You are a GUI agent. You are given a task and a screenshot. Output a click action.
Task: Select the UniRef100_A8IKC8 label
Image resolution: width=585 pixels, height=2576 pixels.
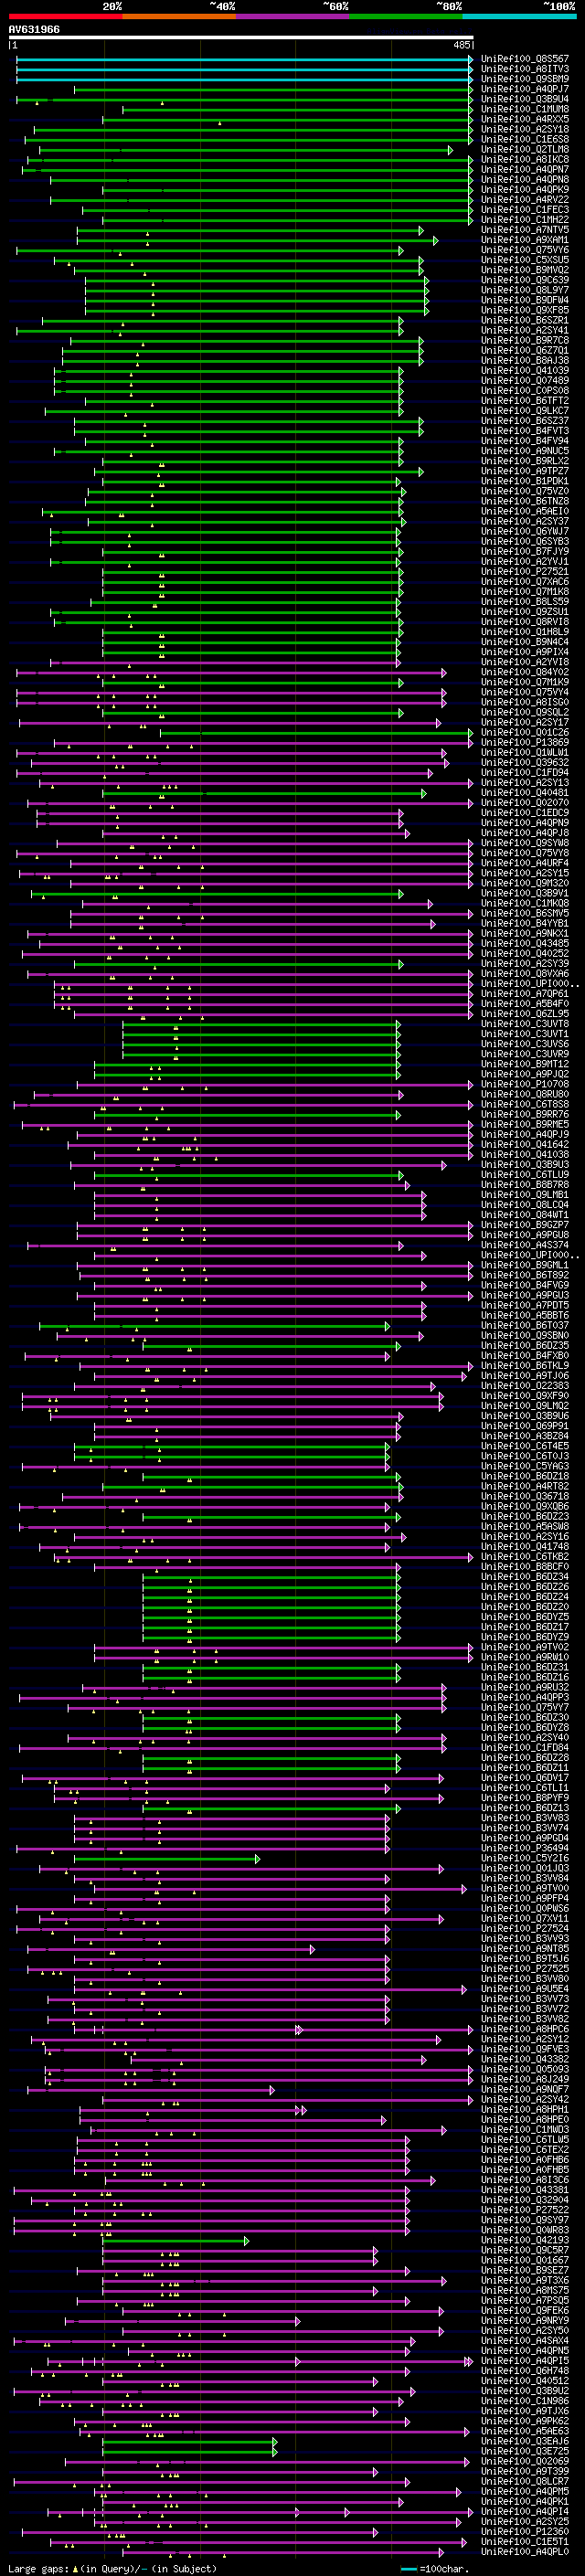pos(525,160)
